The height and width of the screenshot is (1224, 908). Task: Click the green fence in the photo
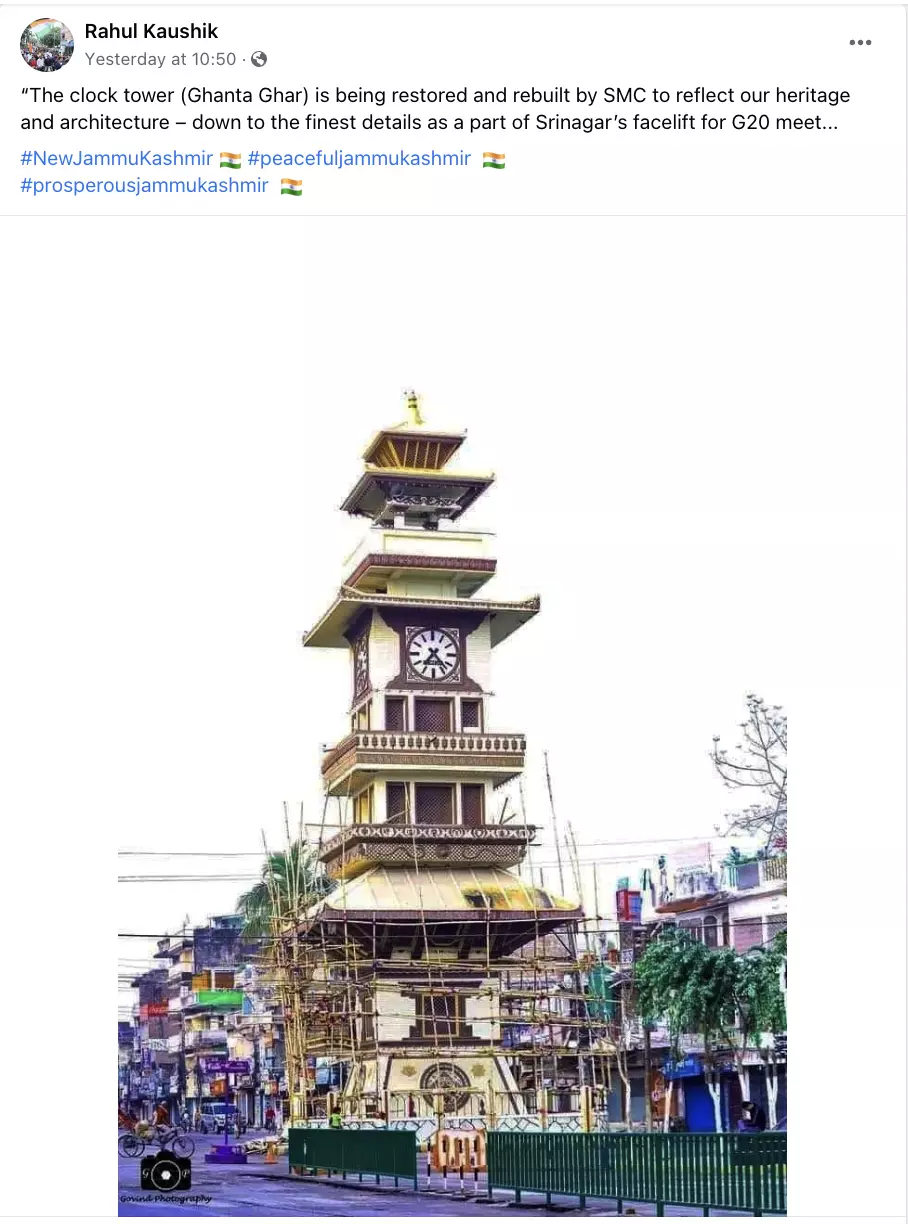pos(537,1168)
